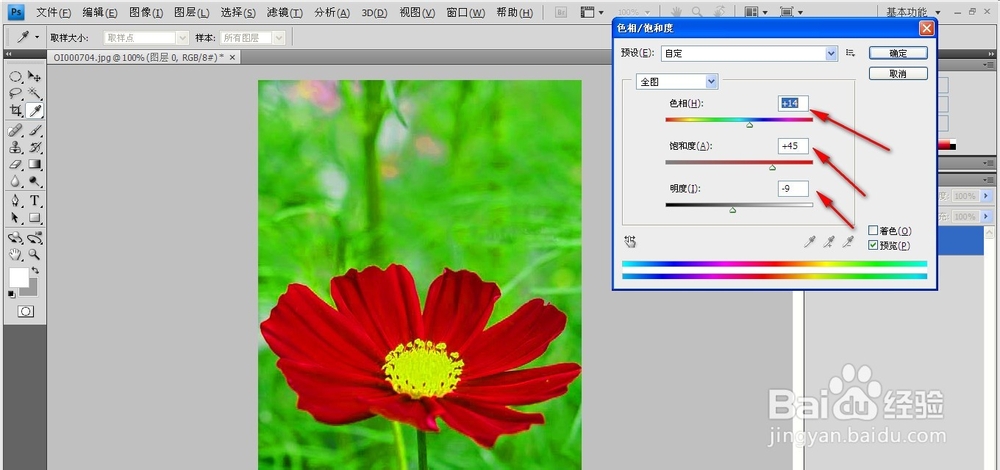Click the 明度 value field -9

[793, 189]
